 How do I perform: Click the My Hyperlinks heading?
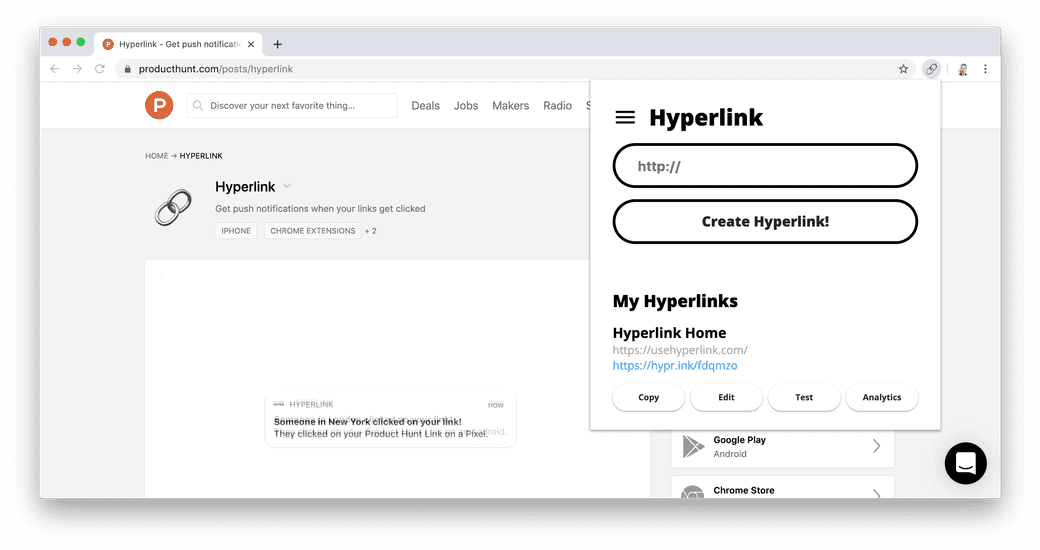click(x=675, y=301)
